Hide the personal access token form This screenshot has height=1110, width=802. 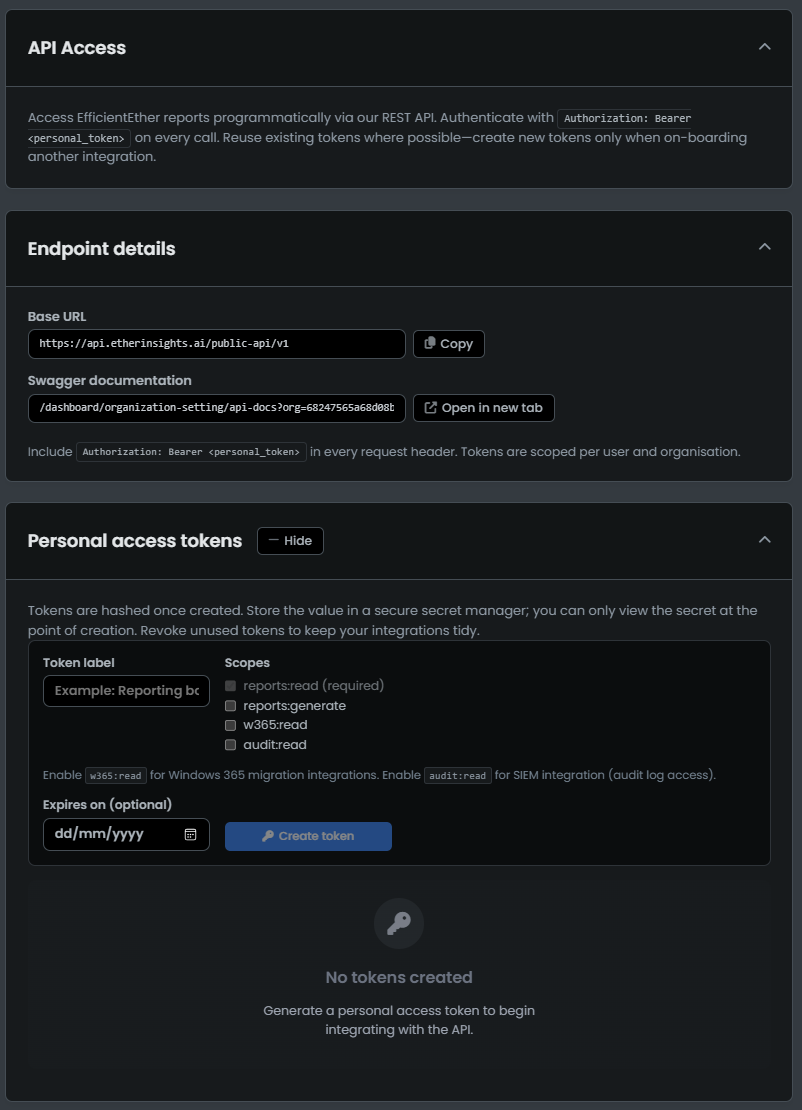pos(290,541)
